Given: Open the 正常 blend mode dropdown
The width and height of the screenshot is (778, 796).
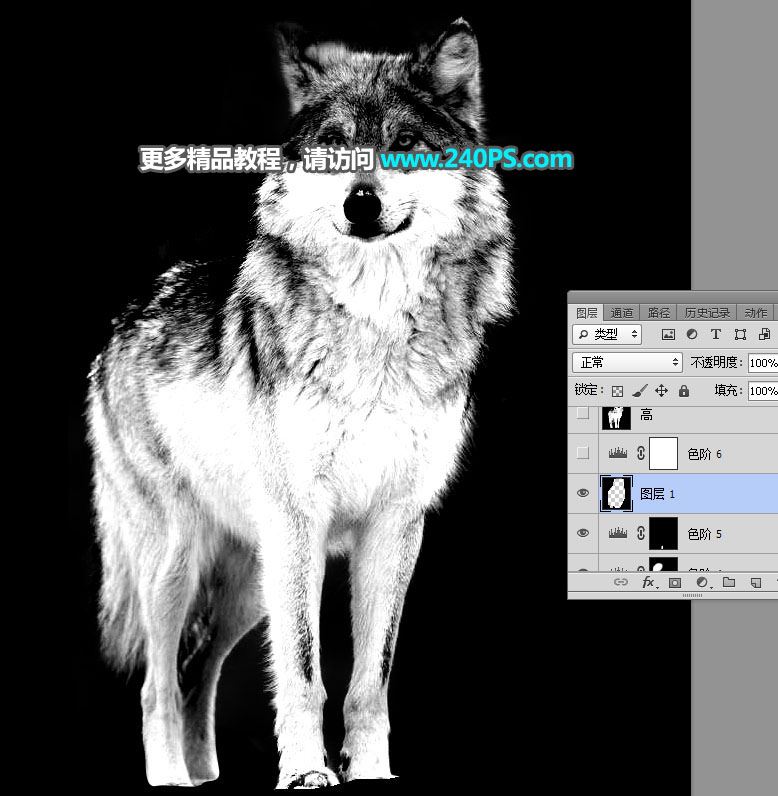Looking at the screenshot, I should pyautogui.click(x=627, y=362).
